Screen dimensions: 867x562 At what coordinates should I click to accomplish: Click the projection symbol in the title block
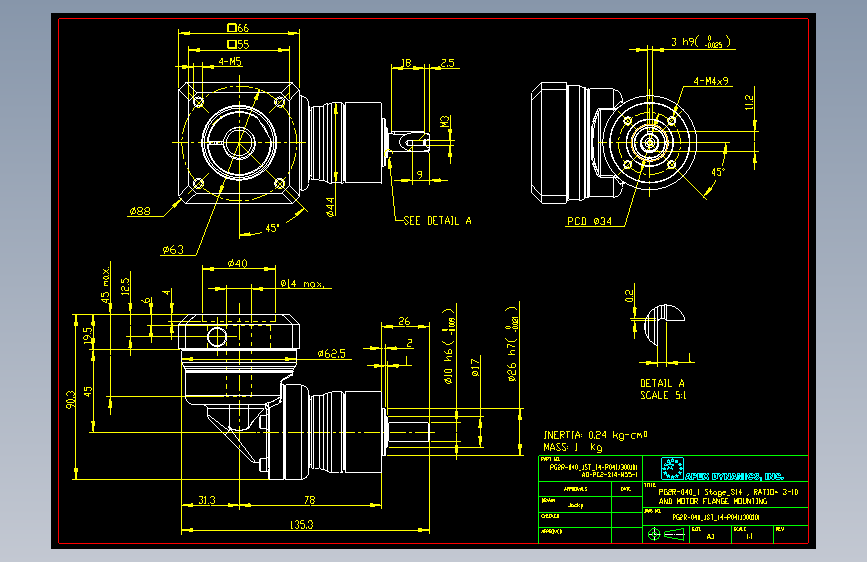click(666, 534)
